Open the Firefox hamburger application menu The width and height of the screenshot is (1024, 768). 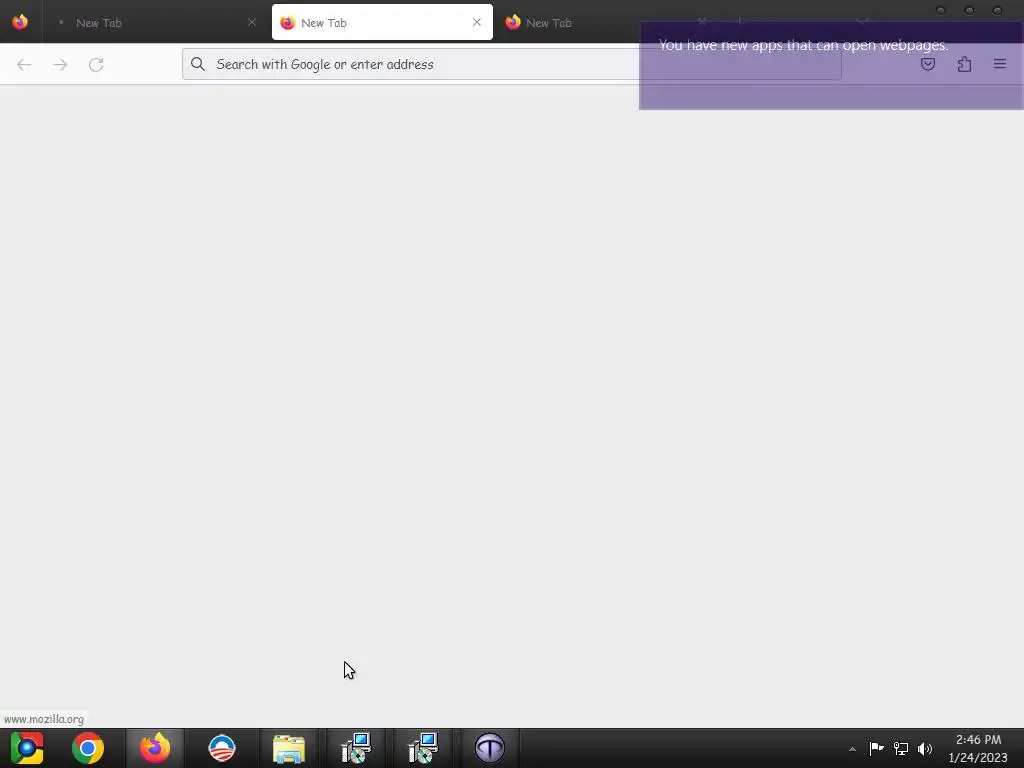pyautogui.click(x=1000, y=64)
